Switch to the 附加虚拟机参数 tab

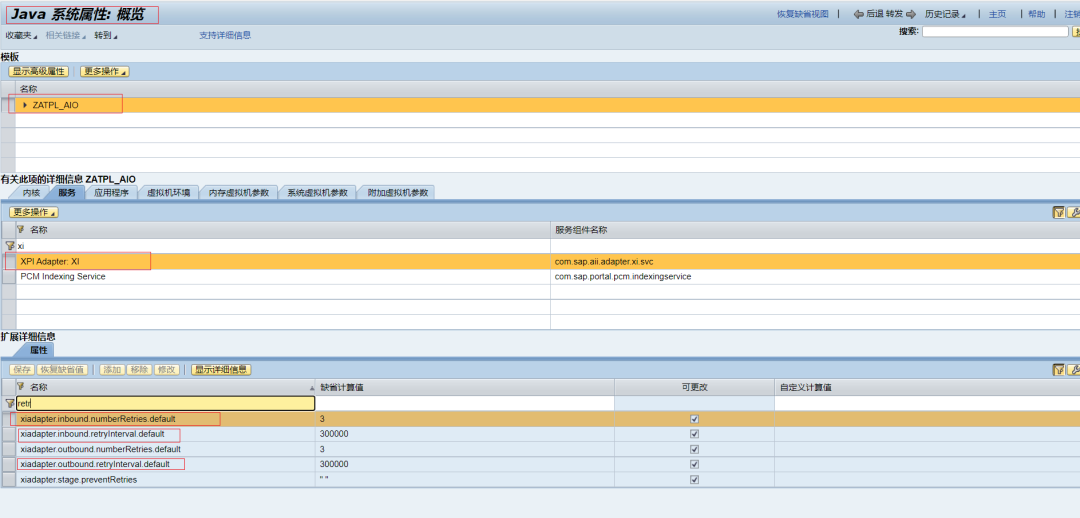397,193
